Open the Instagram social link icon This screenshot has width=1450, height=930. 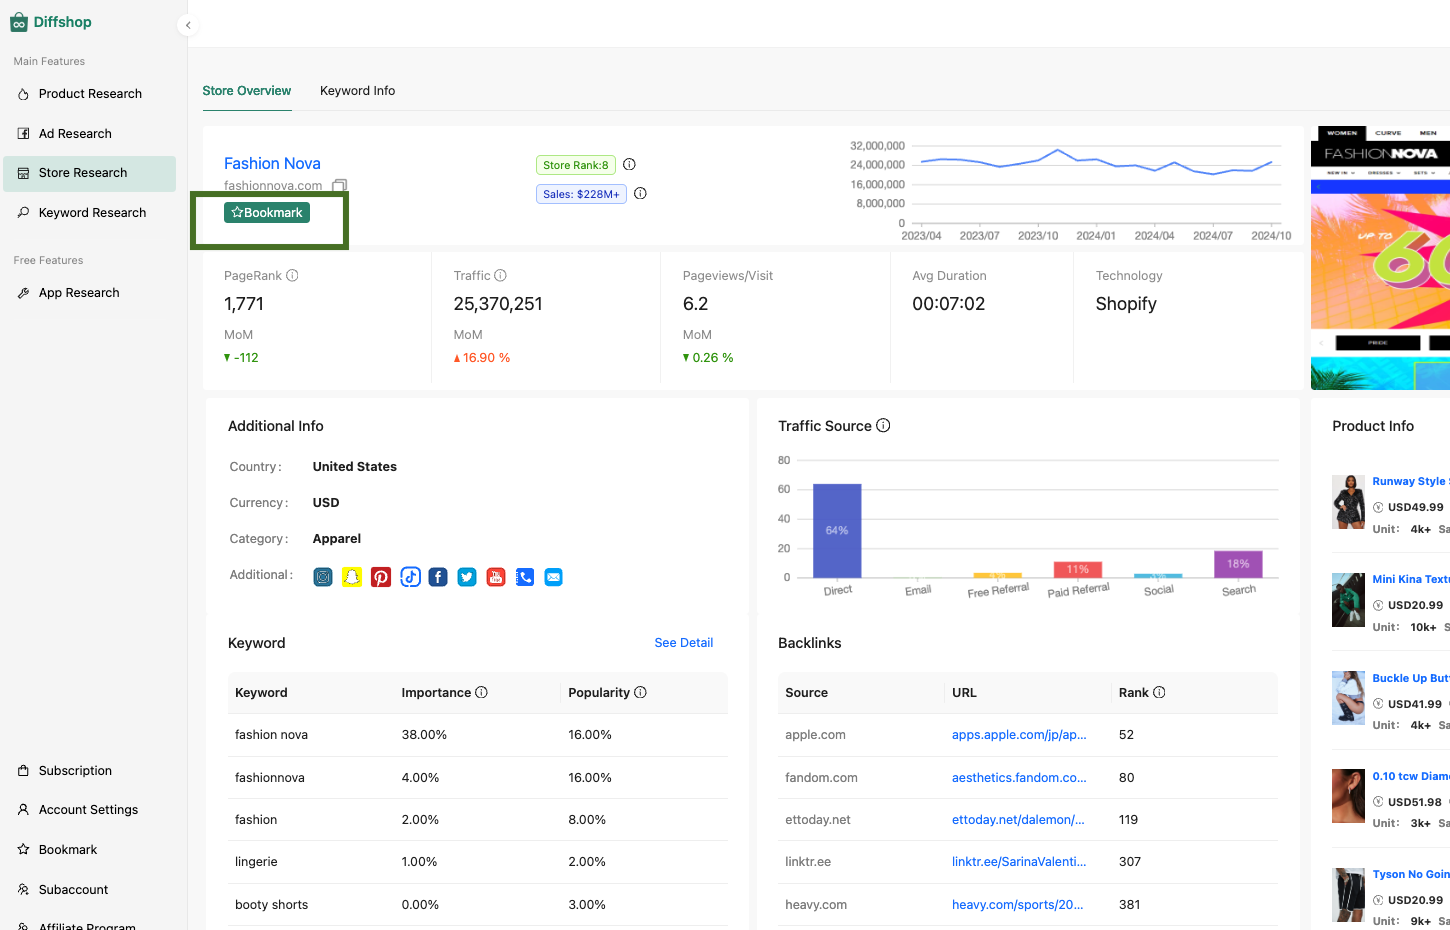point(323,577)
